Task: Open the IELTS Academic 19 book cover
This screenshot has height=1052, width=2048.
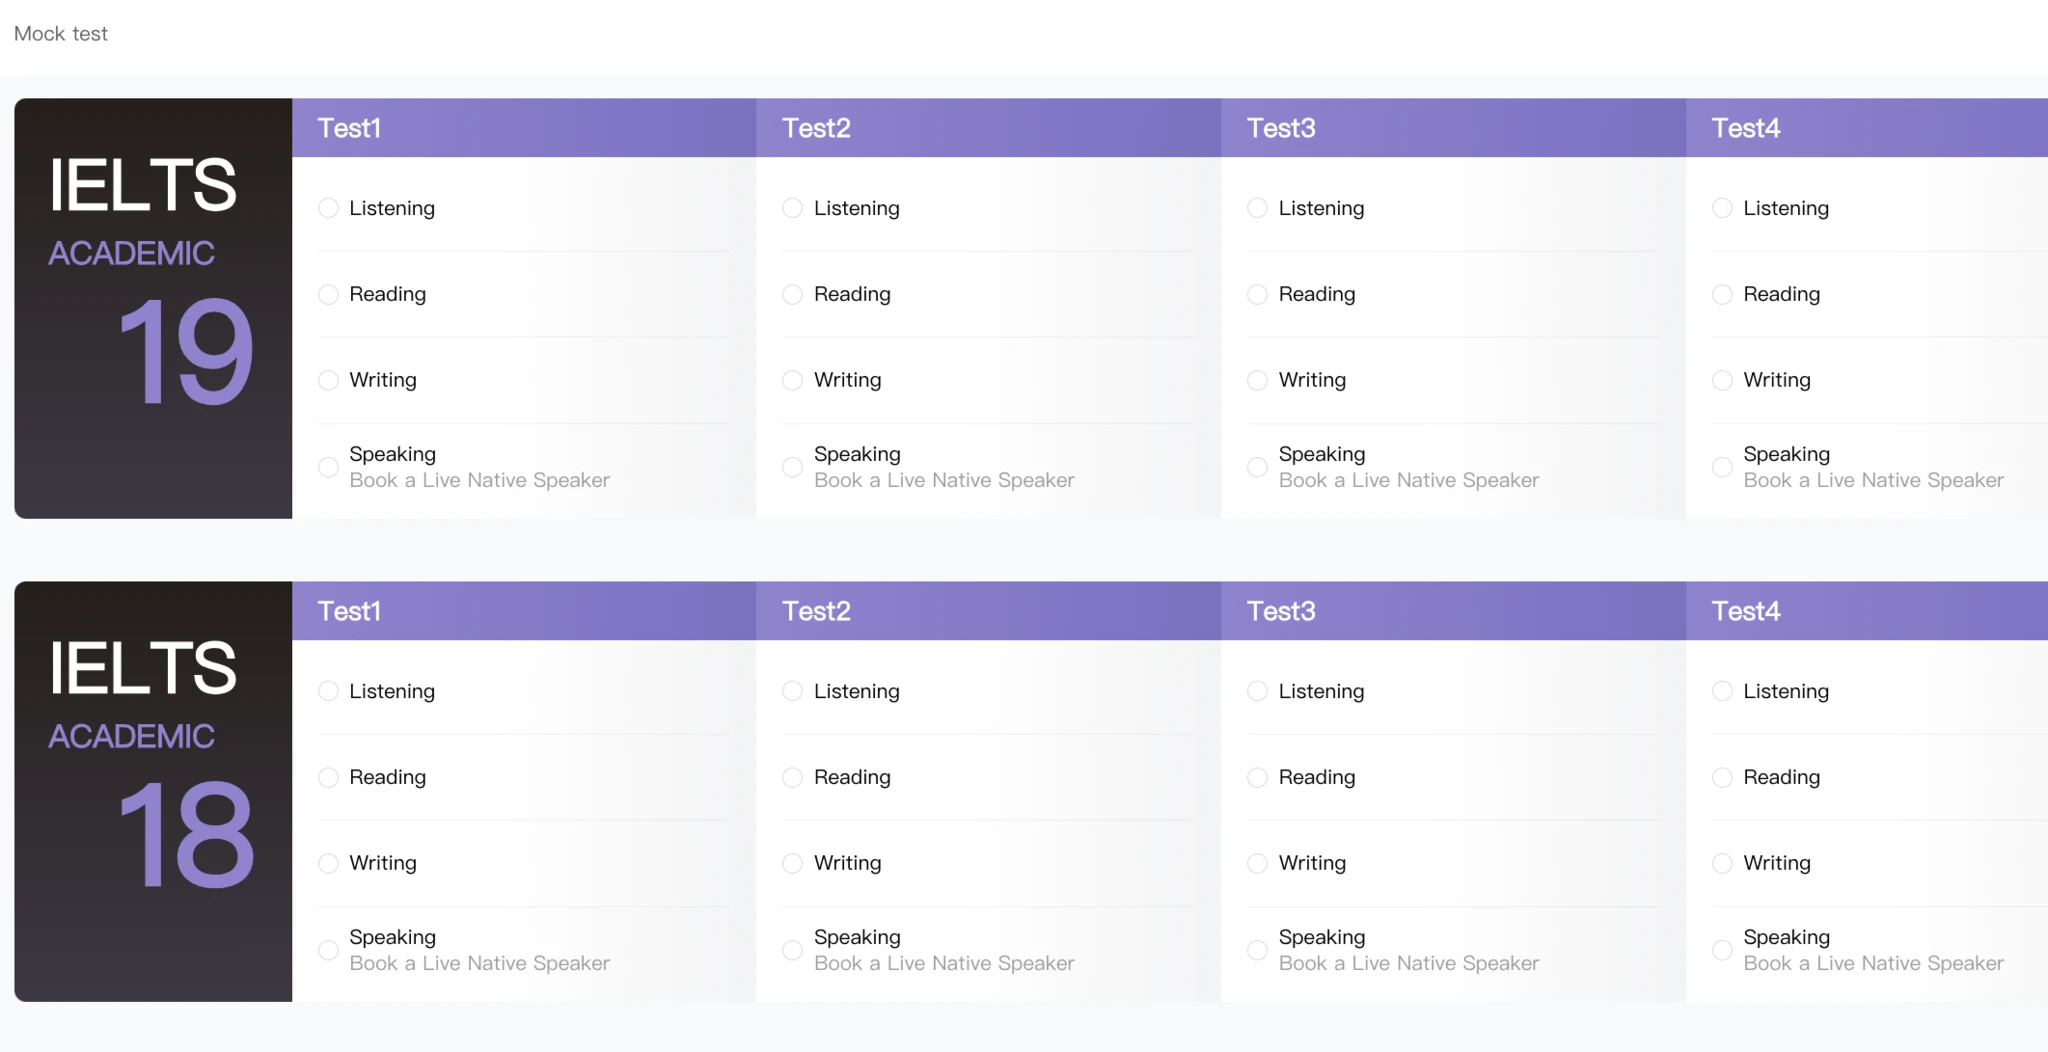Action: coord(153,308)
